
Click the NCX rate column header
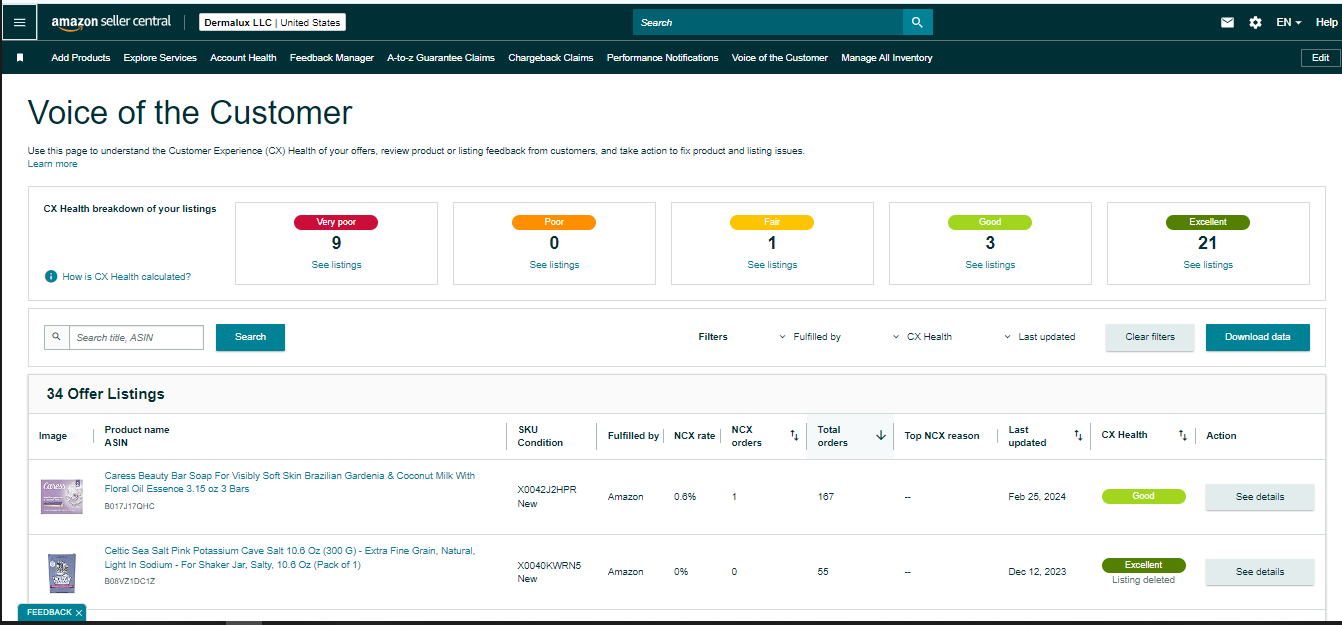click(x=695, y=436)
